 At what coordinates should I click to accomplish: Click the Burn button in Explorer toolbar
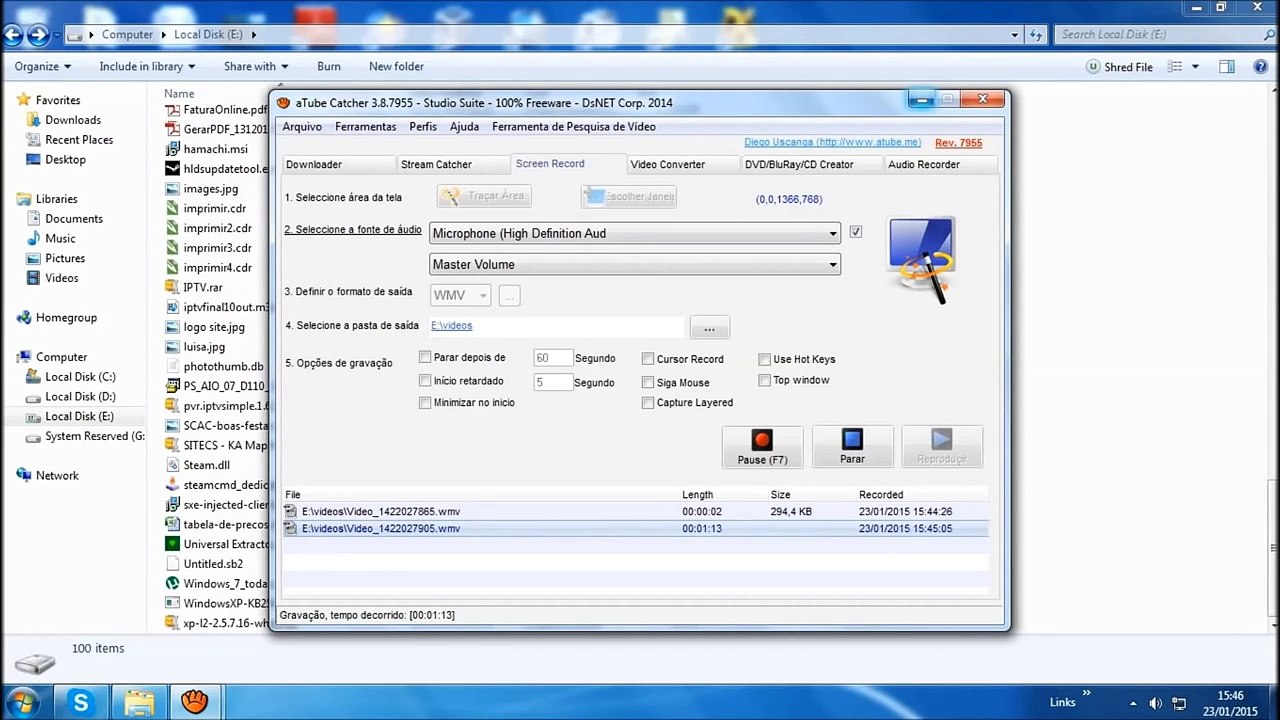329,67
